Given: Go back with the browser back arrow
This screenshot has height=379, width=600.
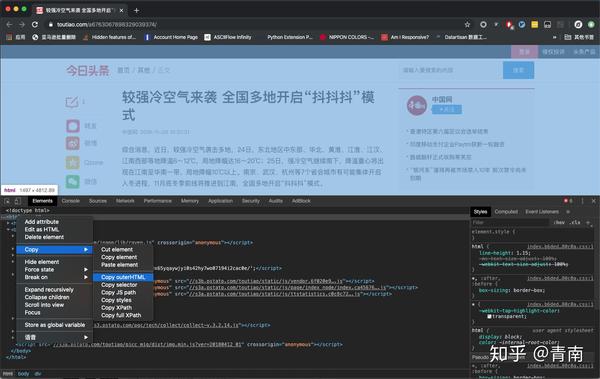Looking at the screenshot, I should pyautogui.click(x=9, y=25).
